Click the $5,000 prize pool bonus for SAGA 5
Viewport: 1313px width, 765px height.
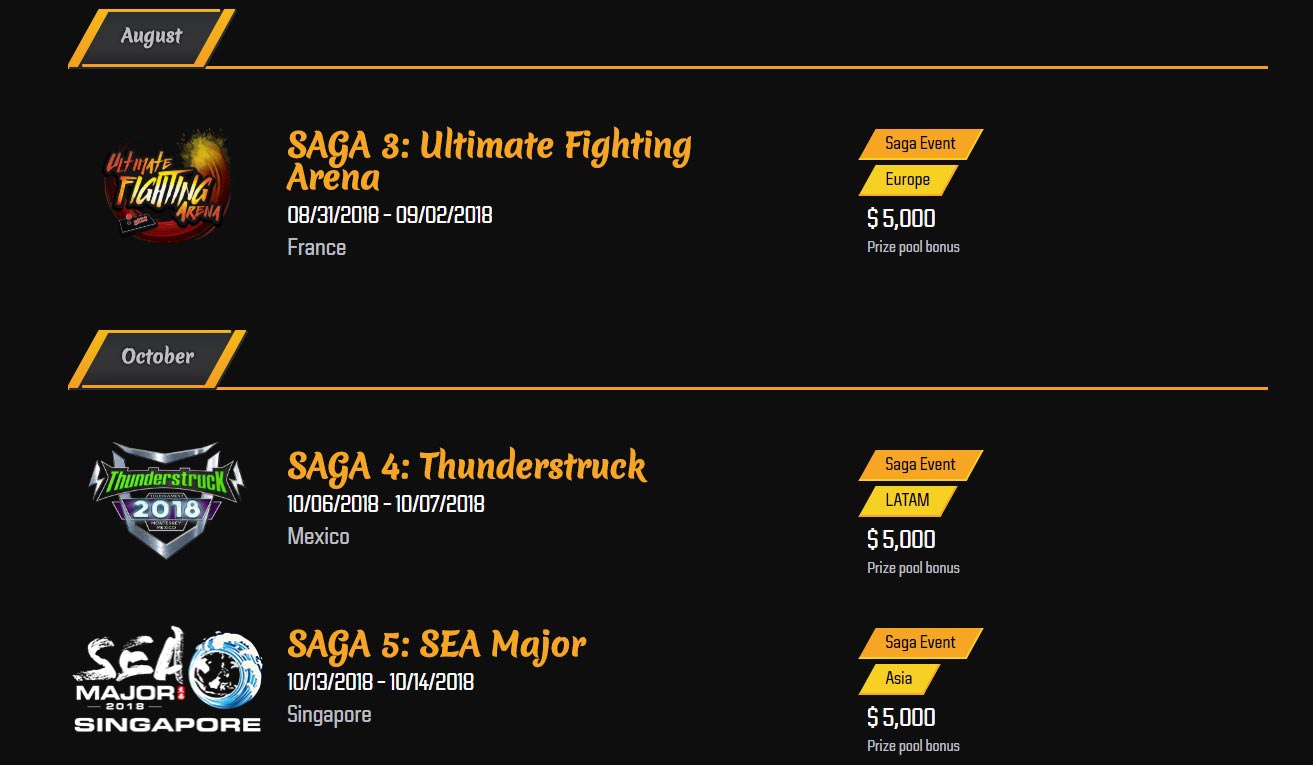tap(899, 717)
